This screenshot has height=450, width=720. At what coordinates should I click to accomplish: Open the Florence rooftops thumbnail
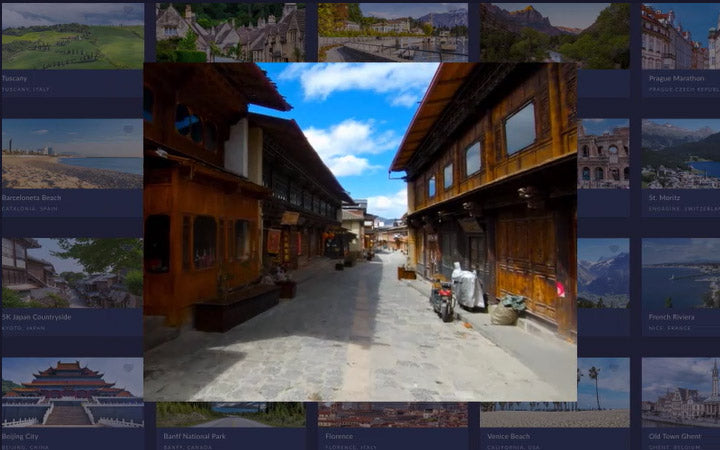tap(393, 415)
